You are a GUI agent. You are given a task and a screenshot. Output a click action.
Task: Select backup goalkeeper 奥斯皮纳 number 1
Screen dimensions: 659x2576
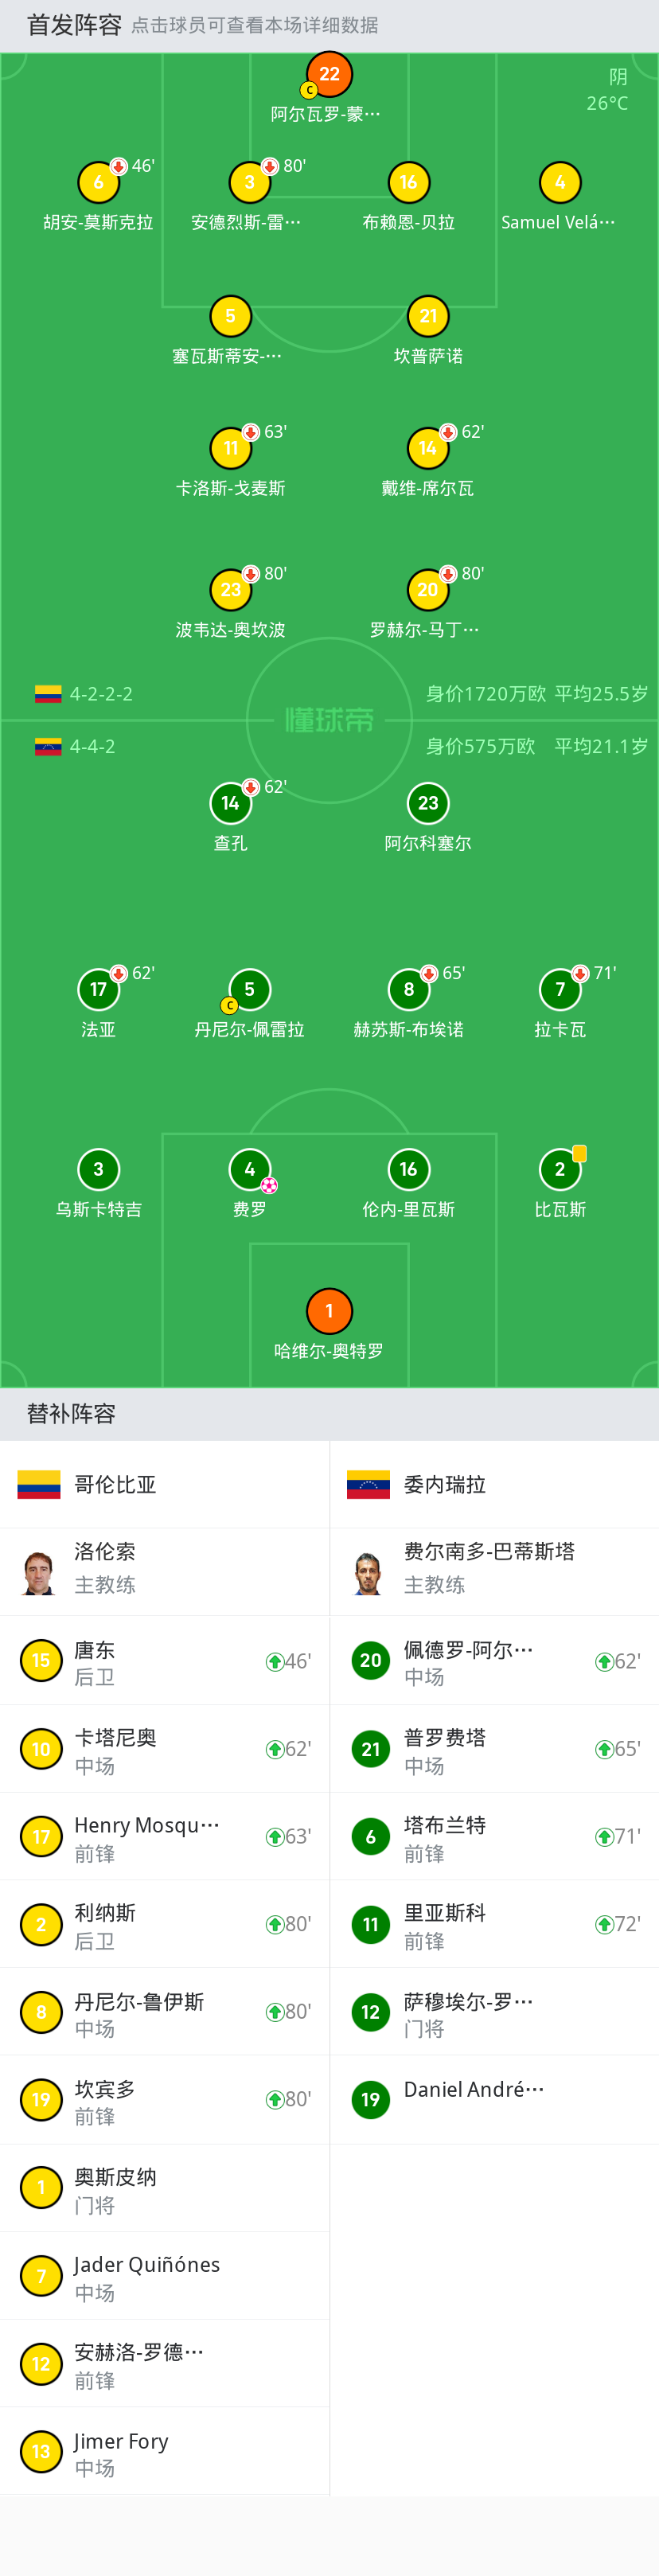[x=165, y=2187]
